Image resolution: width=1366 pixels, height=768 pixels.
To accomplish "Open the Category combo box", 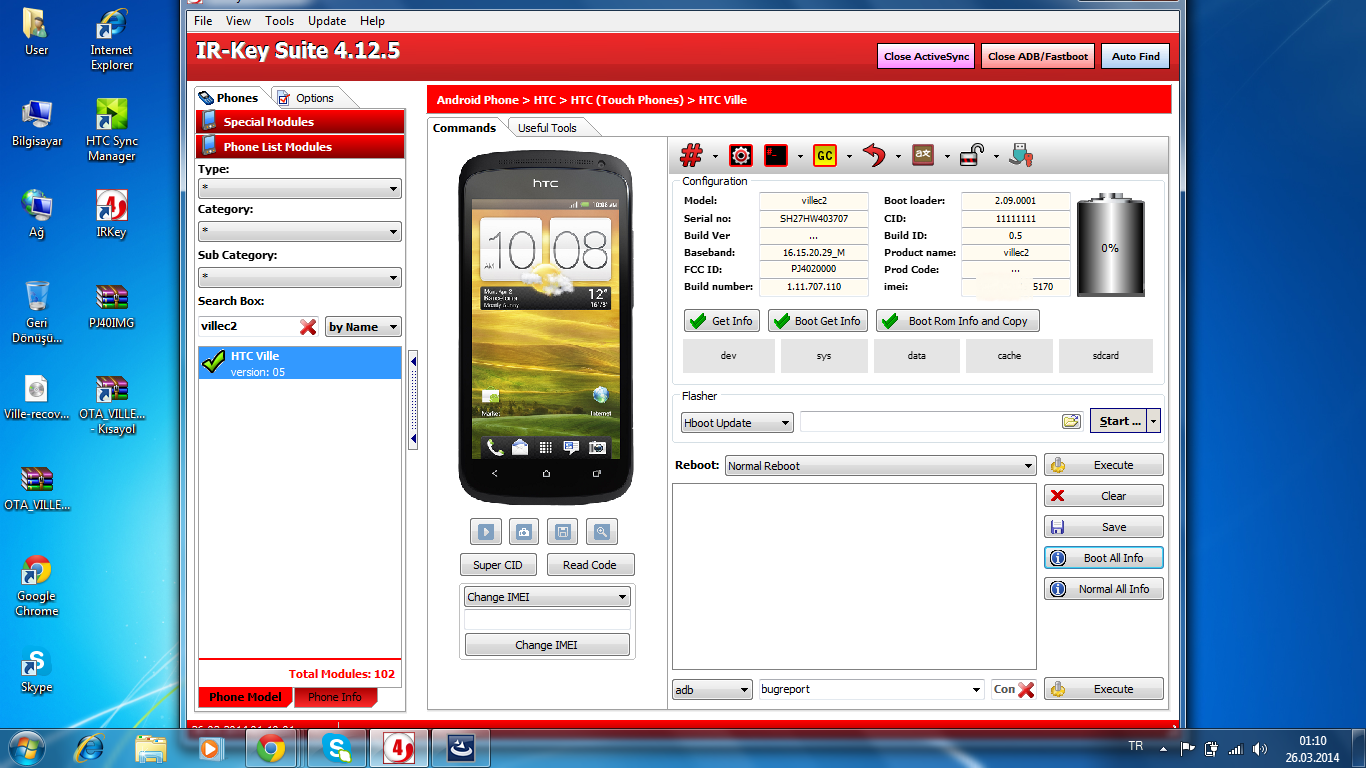I will pos(300,231).
